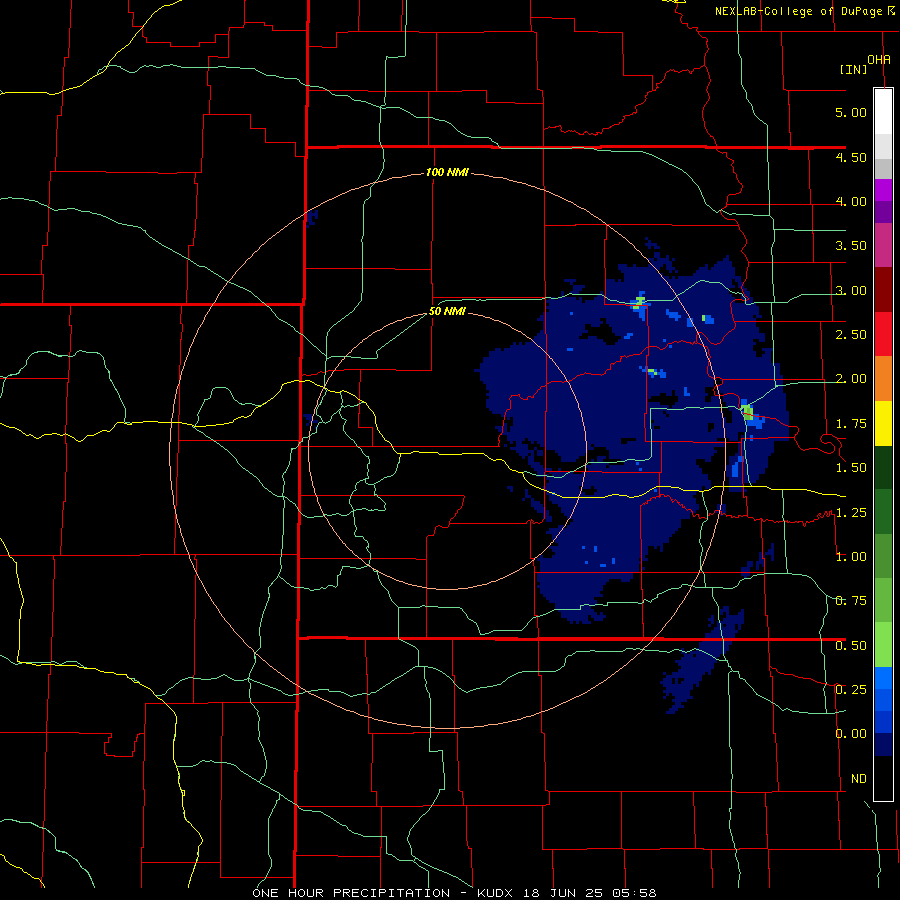Pick the orange swatch near 2.00
Screen dimensions: 900x900
(x=883, y=379)
